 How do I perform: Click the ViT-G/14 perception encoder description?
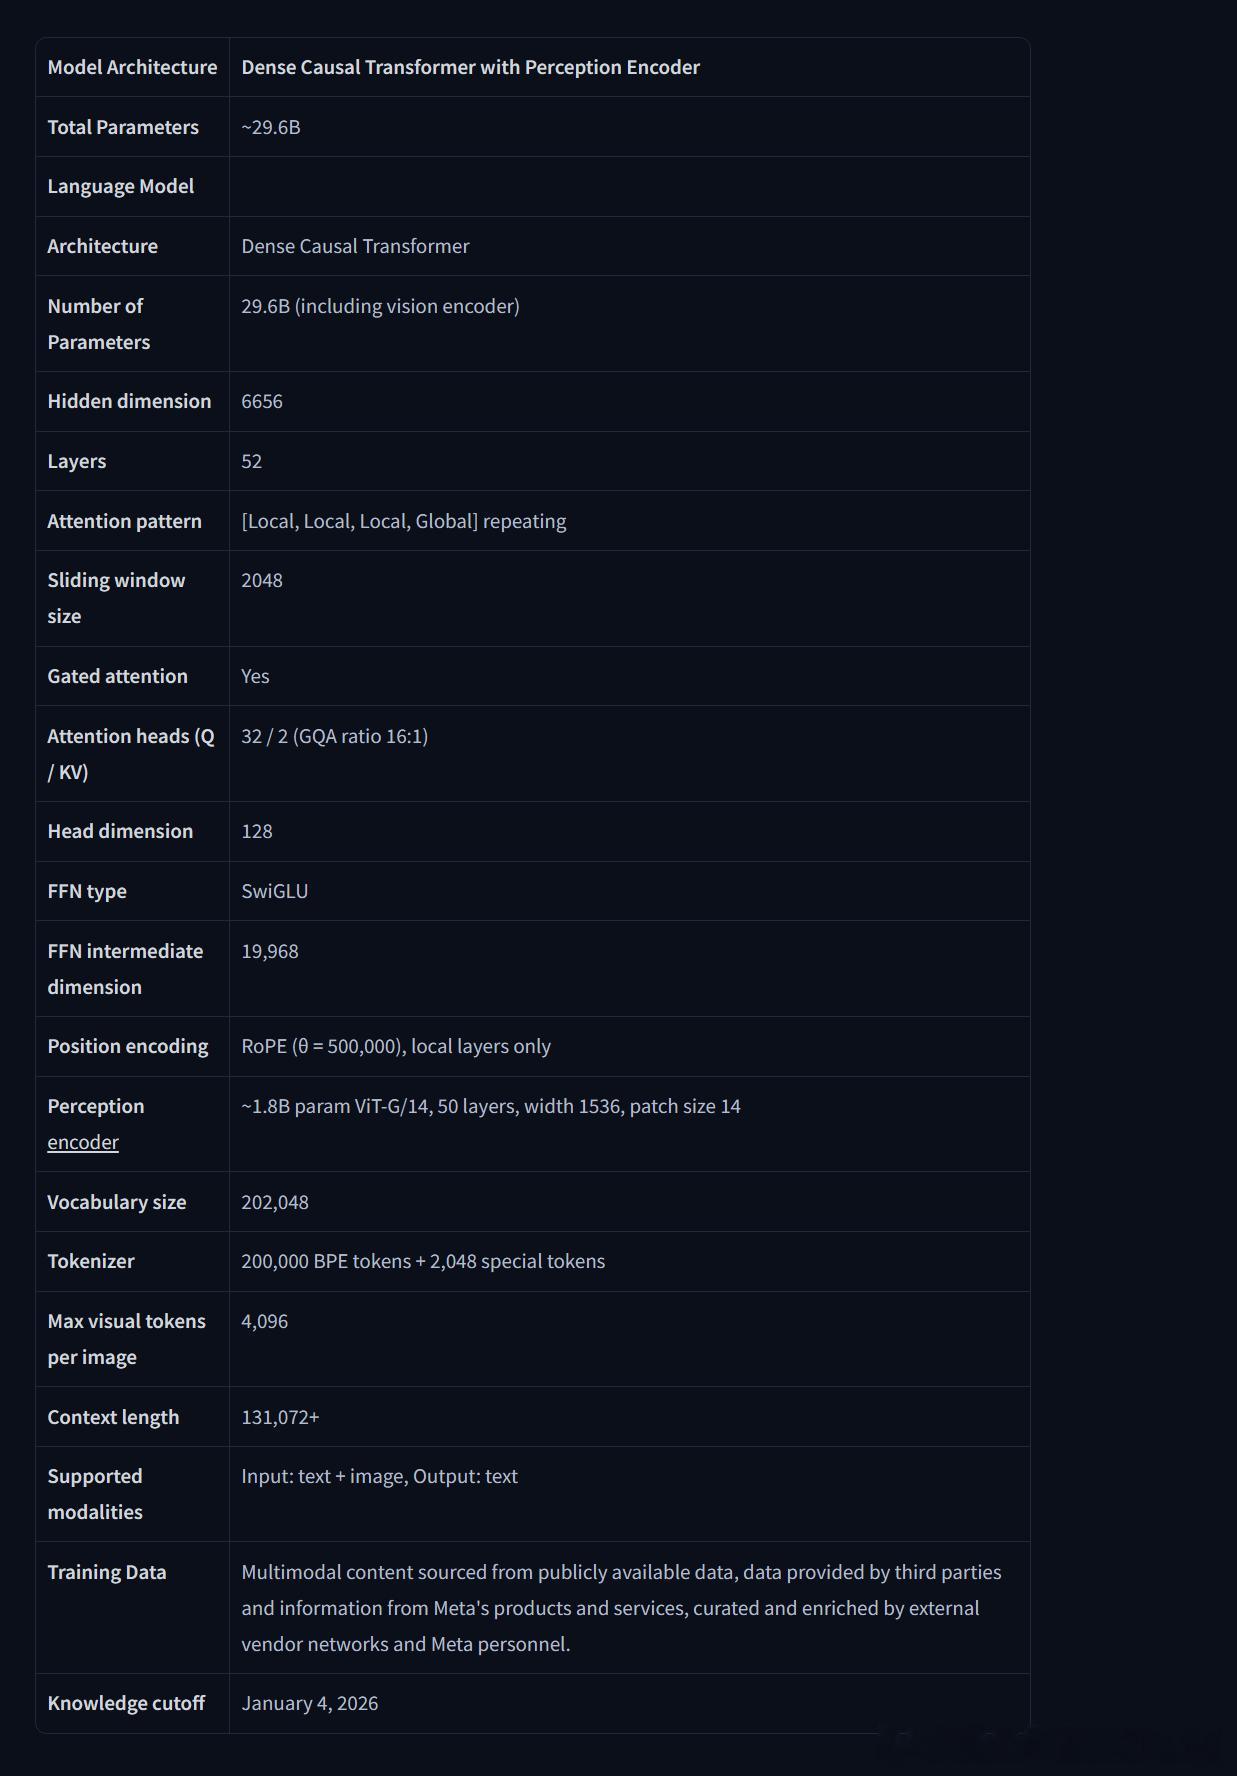[491, 1106]
